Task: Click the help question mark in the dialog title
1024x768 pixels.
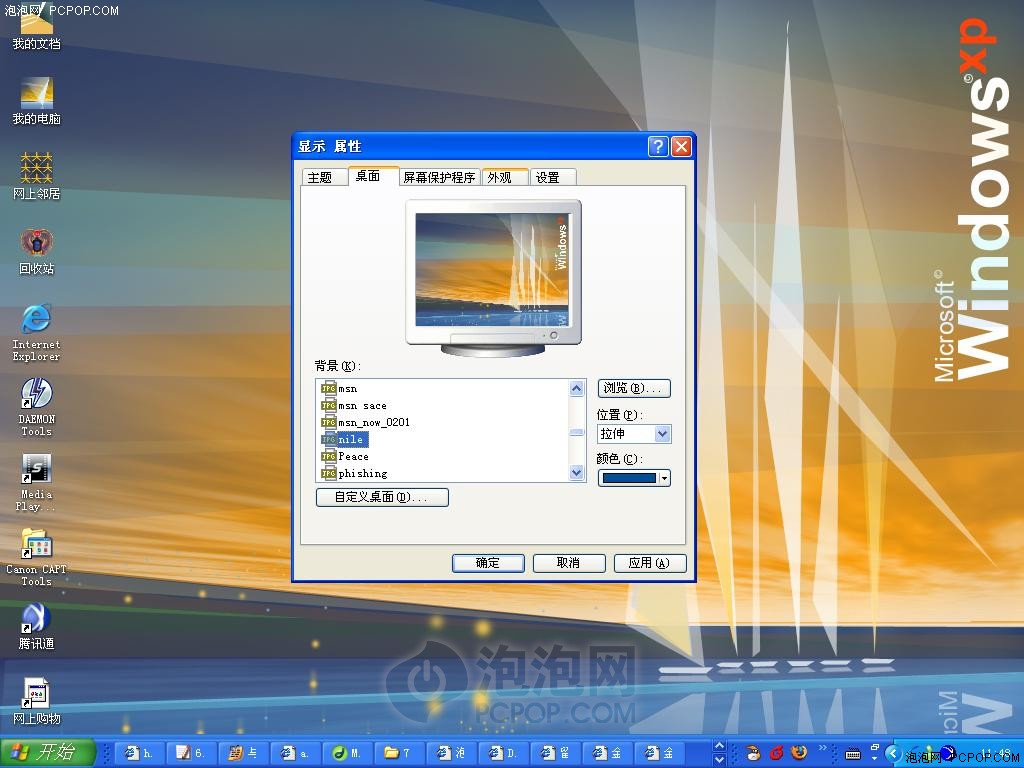Action: click(658, 146)
